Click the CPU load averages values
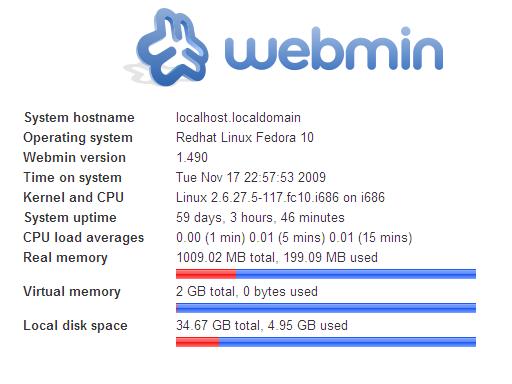Image resolution: width=512 pixels, height=384 pixels. 294,238
